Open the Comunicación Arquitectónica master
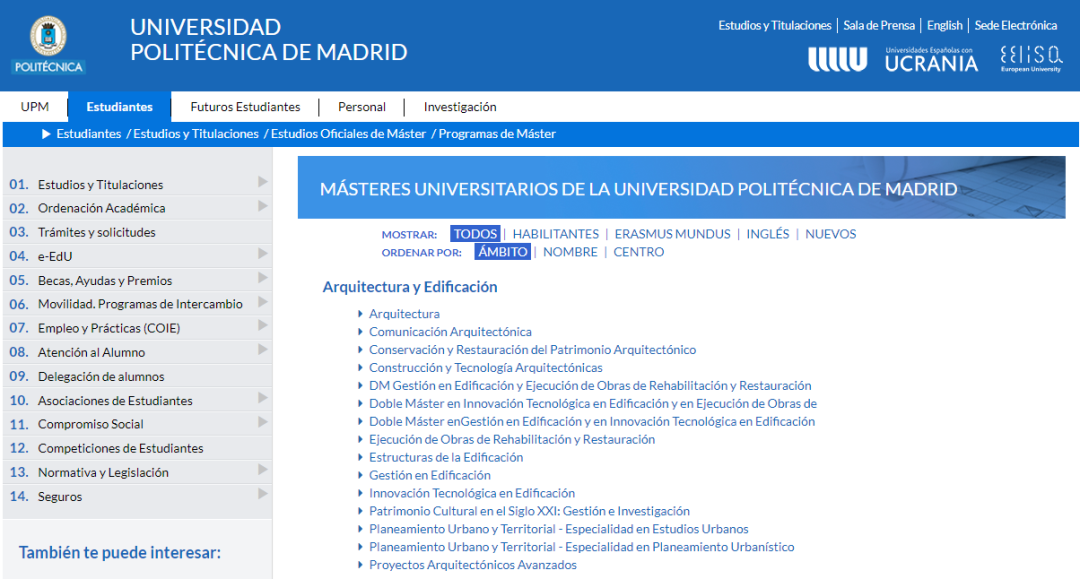 tap(450, 332)
